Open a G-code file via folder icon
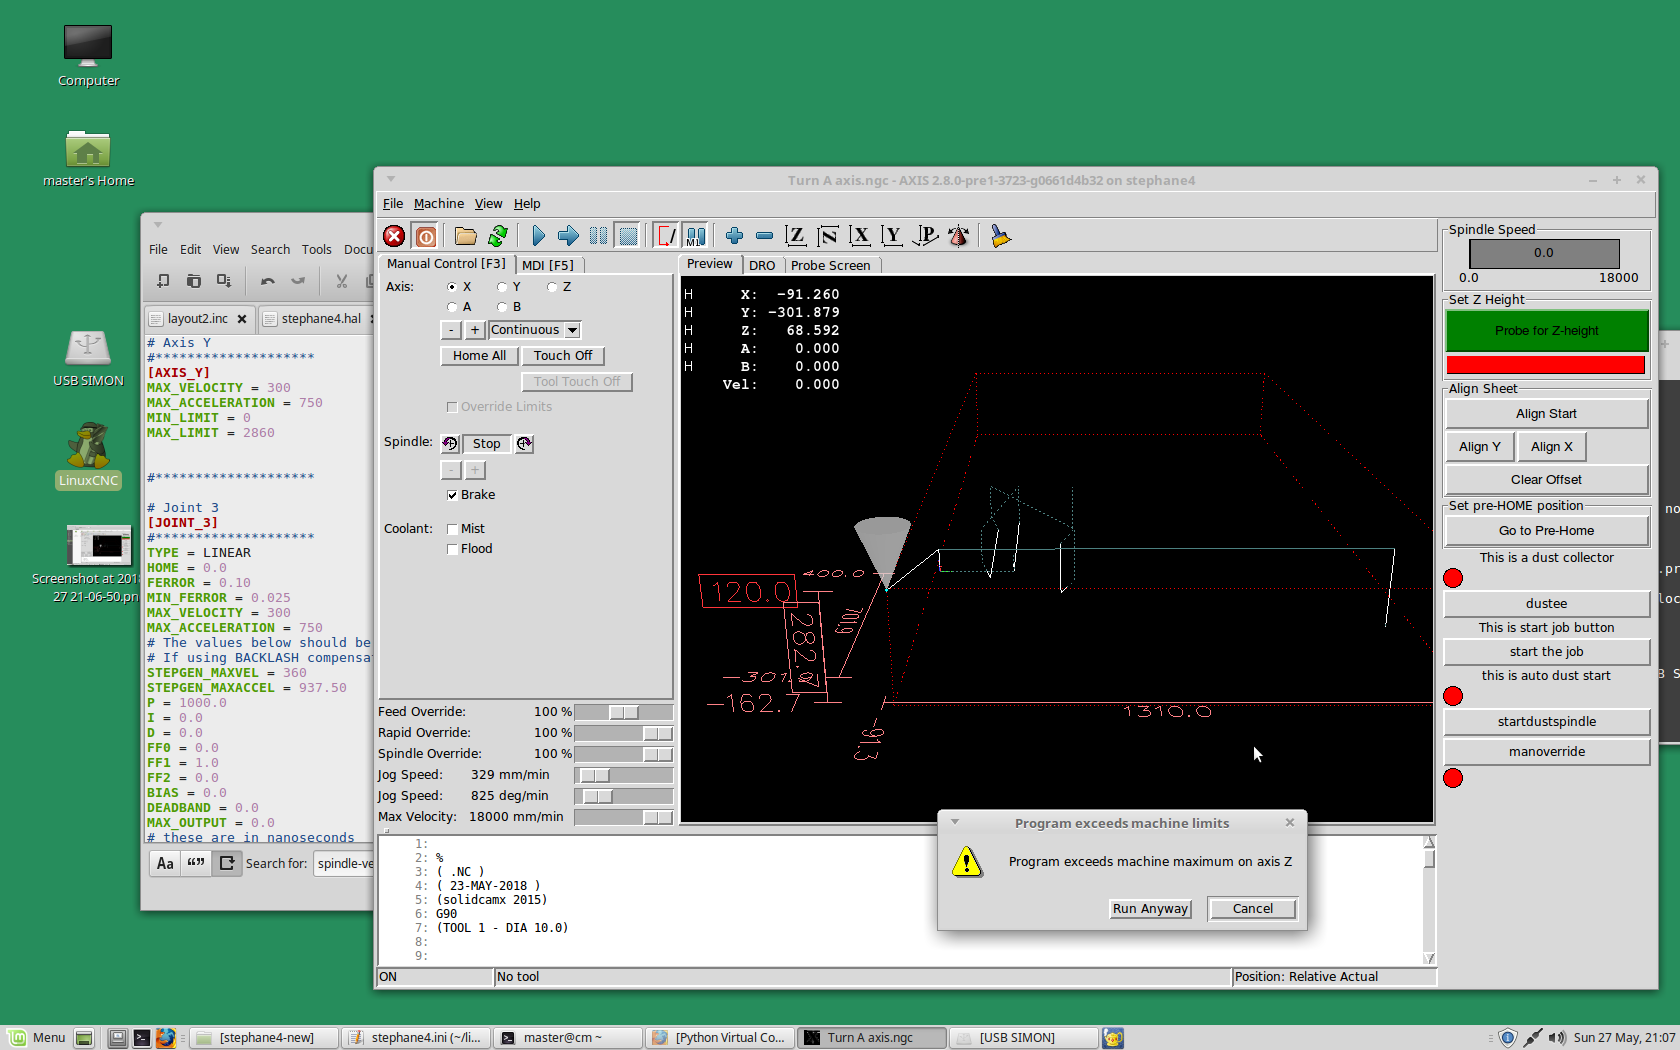This screenshot has width=1680, height=1050. (x=466, y=236)
